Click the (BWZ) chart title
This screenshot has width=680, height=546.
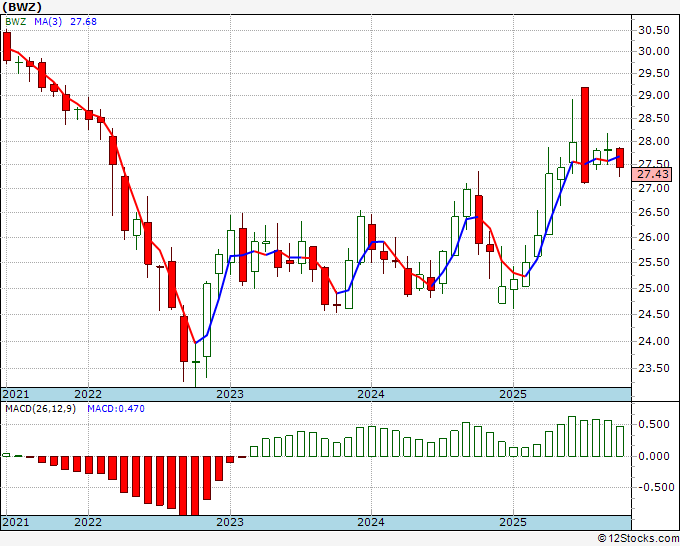22,7
